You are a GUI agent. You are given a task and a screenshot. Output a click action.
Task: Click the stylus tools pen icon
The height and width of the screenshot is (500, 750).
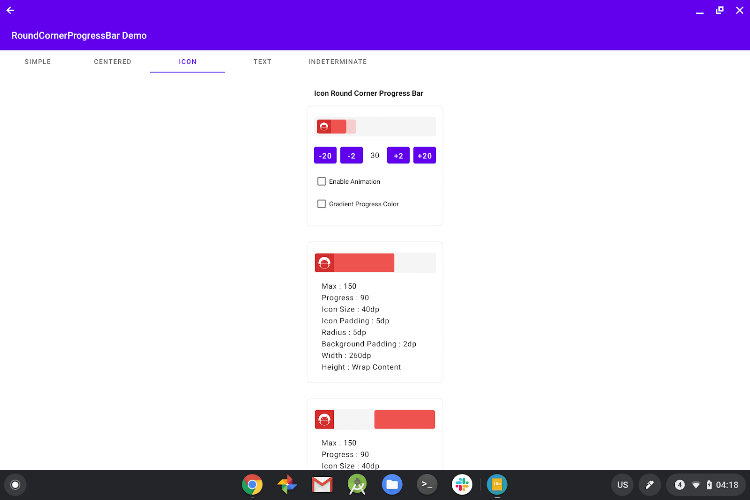coord(650,485)
